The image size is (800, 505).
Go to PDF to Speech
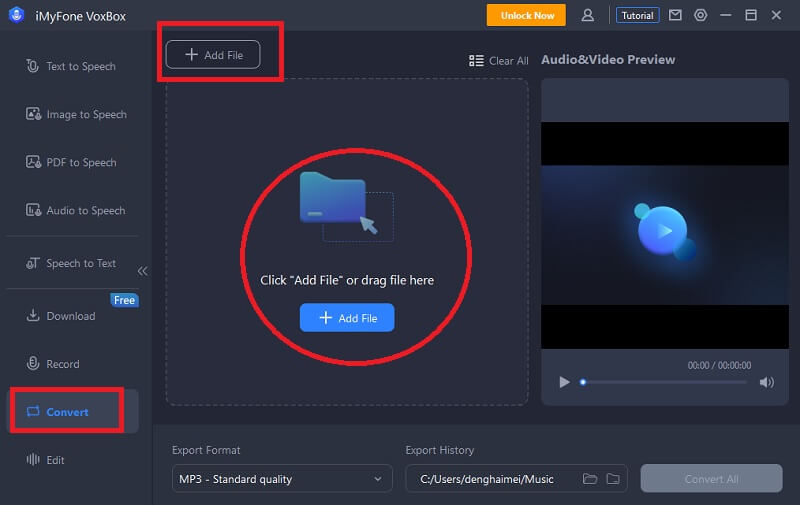coord(71,162)
